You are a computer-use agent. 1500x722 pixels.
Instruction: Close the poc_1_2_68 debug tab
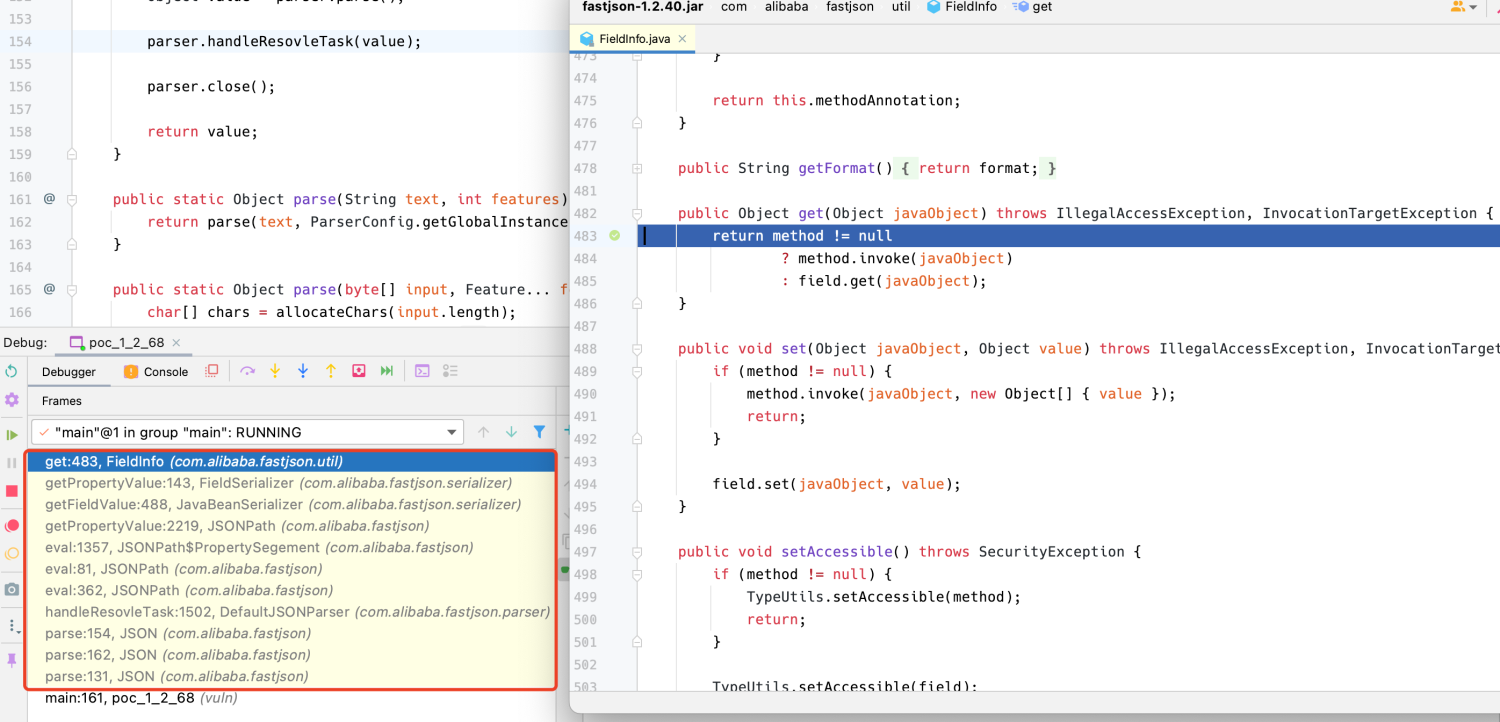click(177, 342)
